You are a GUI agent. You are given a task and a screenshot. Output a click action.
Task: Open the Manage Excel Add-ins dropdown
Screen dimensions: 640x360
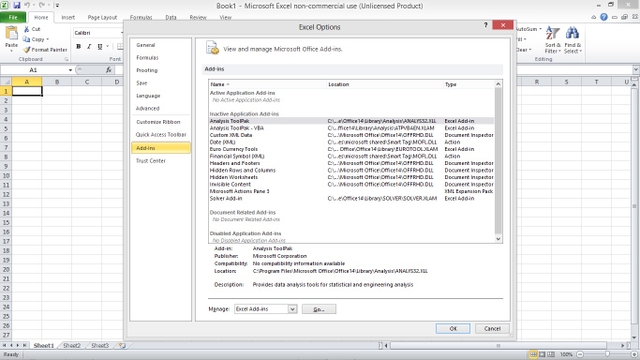click(292, 309)
